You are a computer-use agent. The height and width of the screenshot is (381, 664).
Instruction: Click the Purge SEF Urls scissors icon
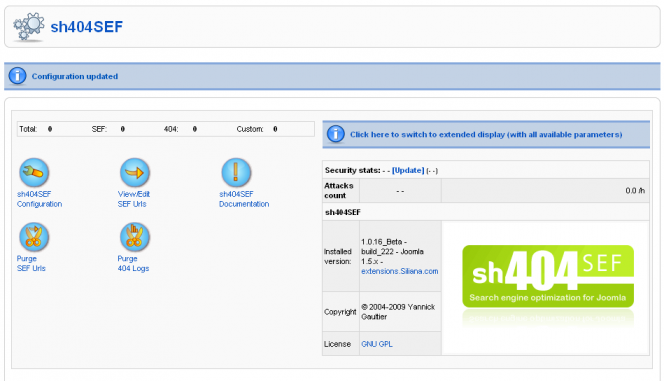tap(34, 237)
